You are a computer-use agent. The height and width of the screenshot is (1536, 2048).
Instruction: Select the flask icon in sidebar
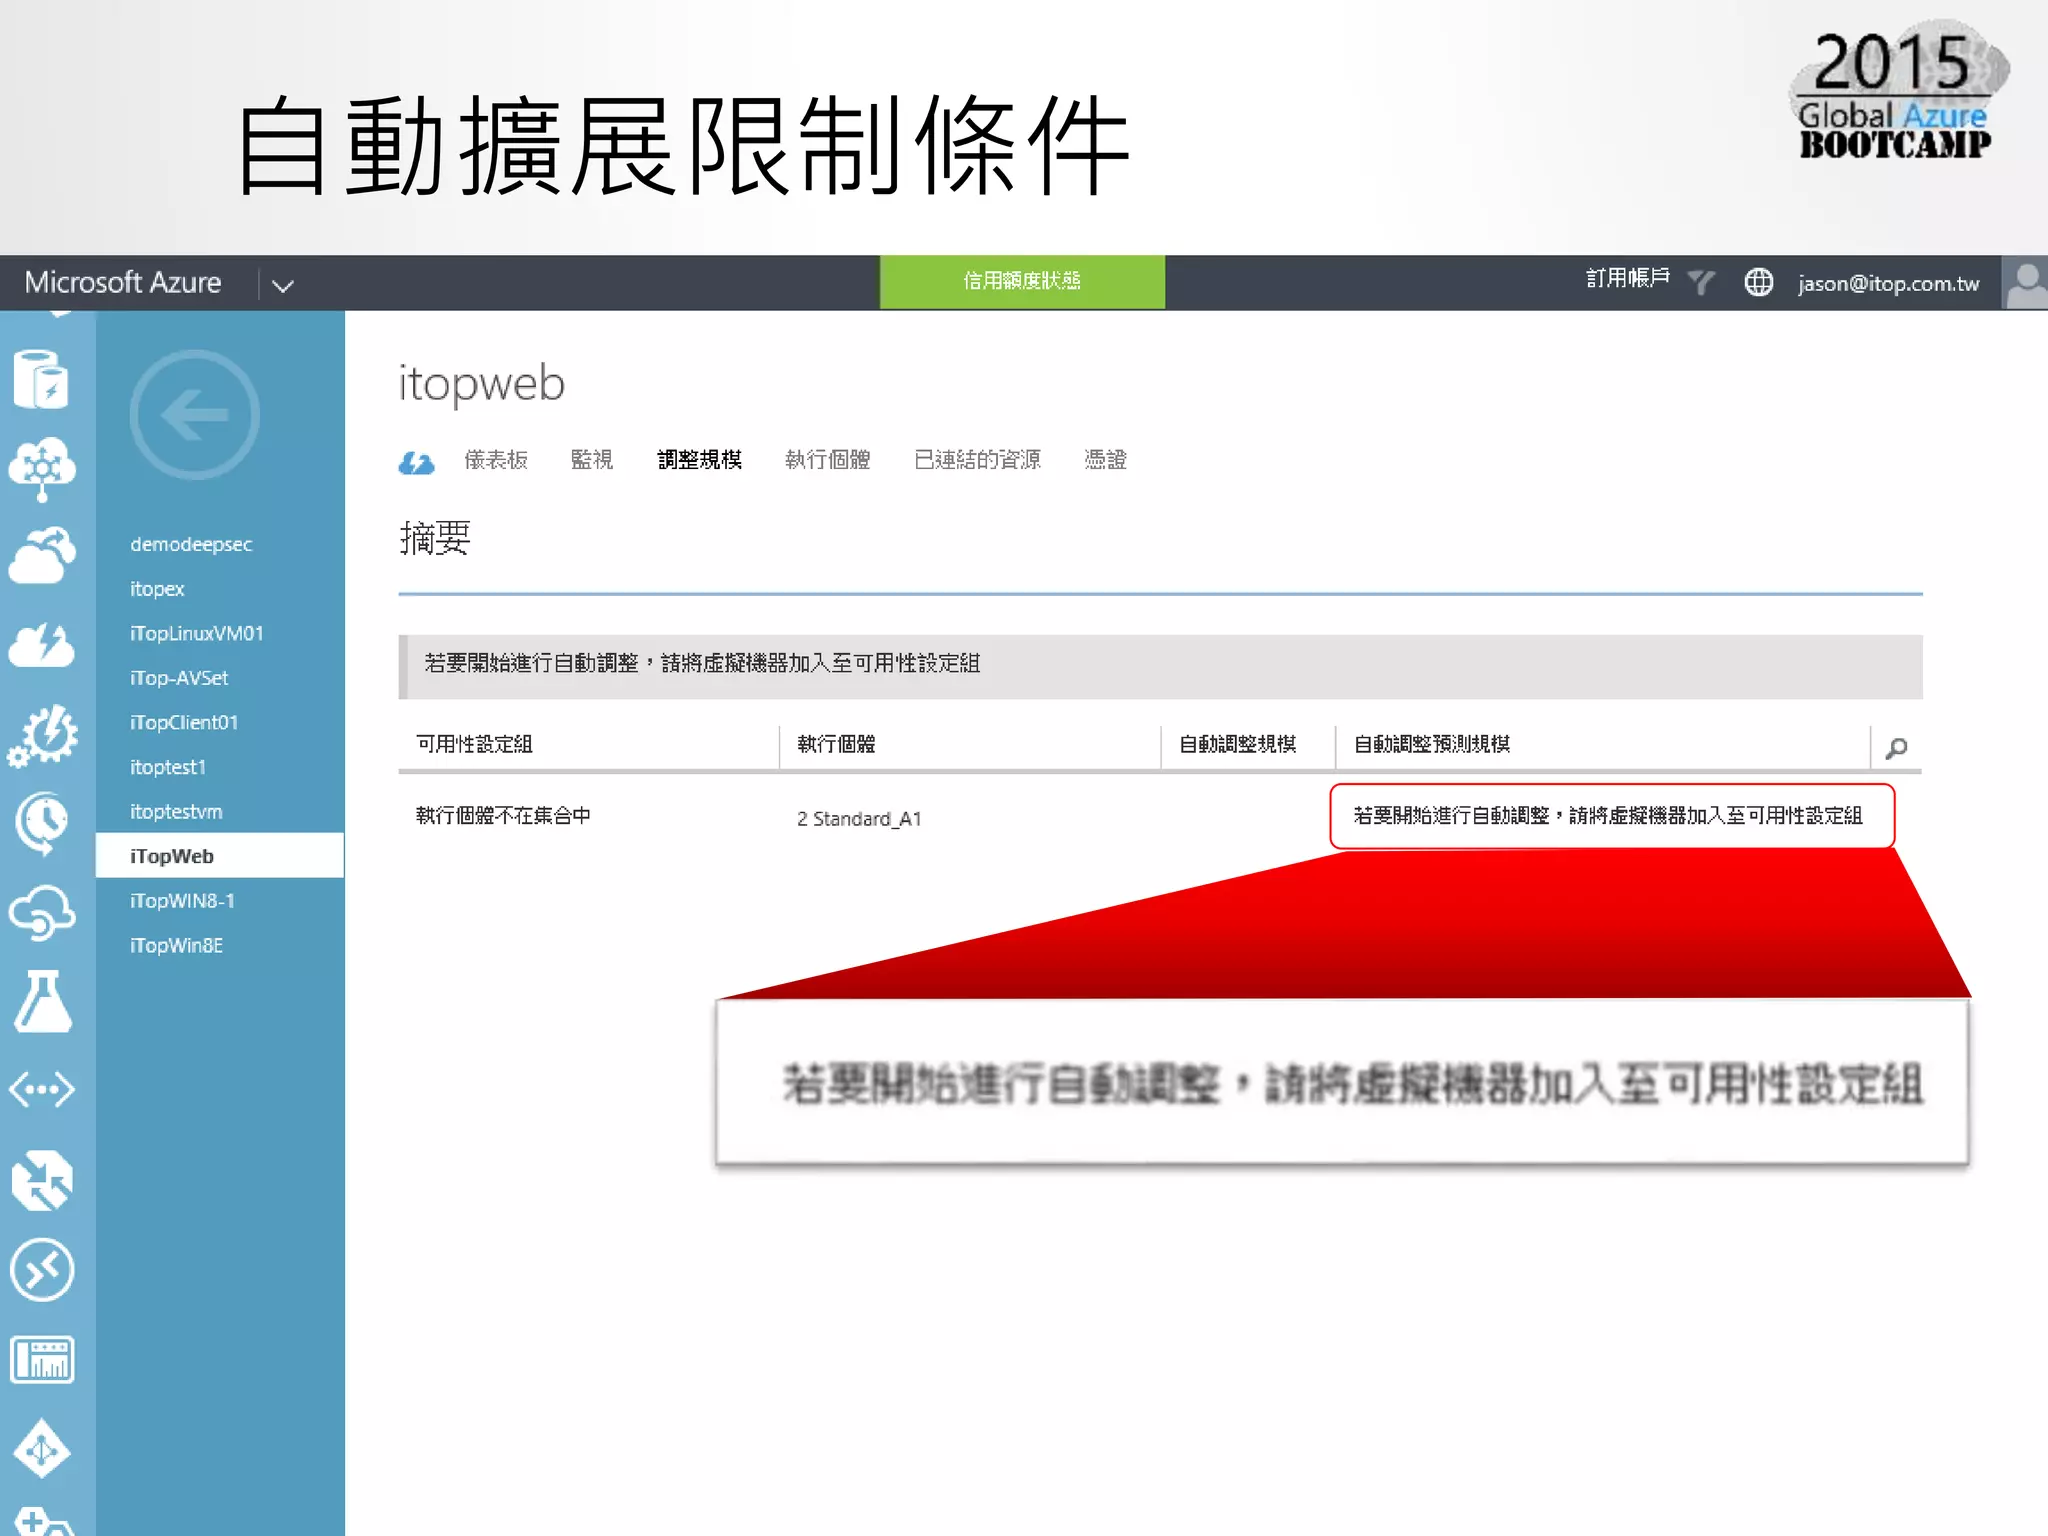click(42, 1001)
